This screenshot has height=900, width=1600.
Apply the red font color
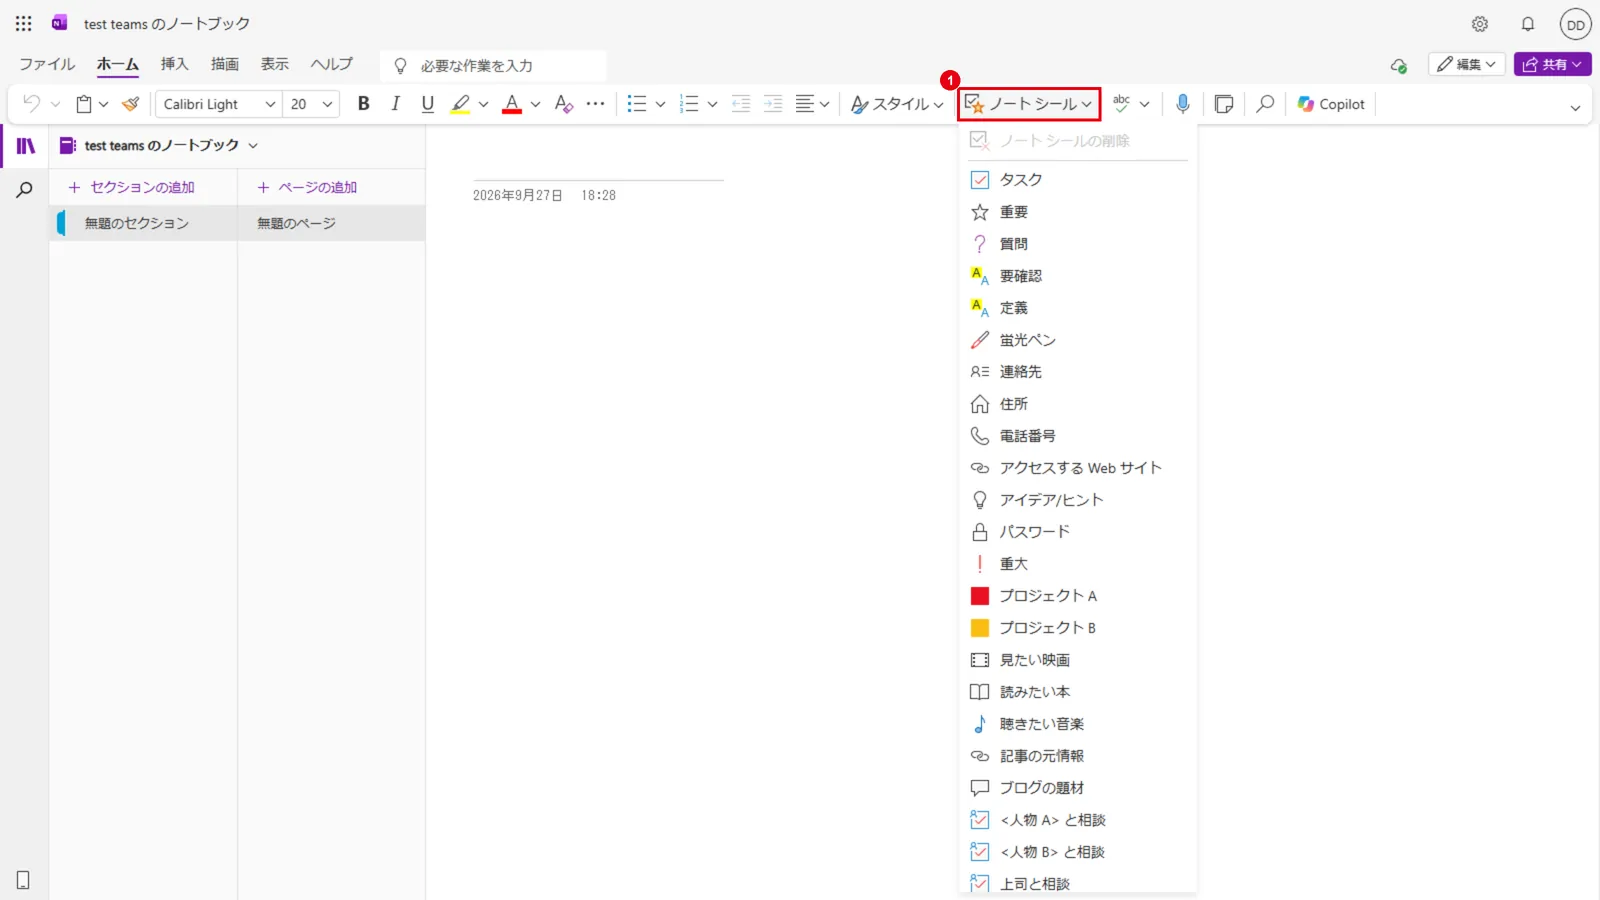click(512, 104)
